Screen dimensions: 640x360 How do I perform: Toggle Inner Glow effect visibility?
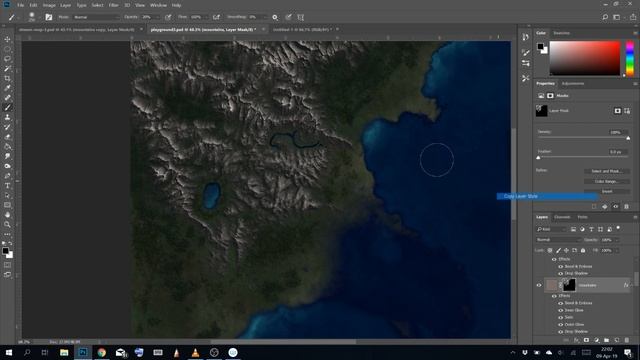point(560,310)
